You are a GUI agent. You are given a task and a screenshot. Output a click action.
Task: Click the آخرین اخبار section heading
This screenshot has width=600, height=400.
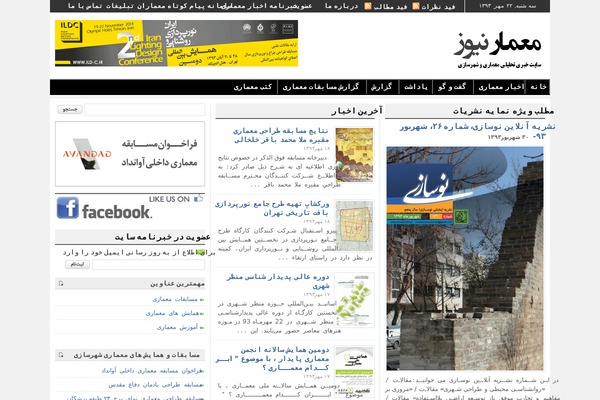tap(357, 111)
